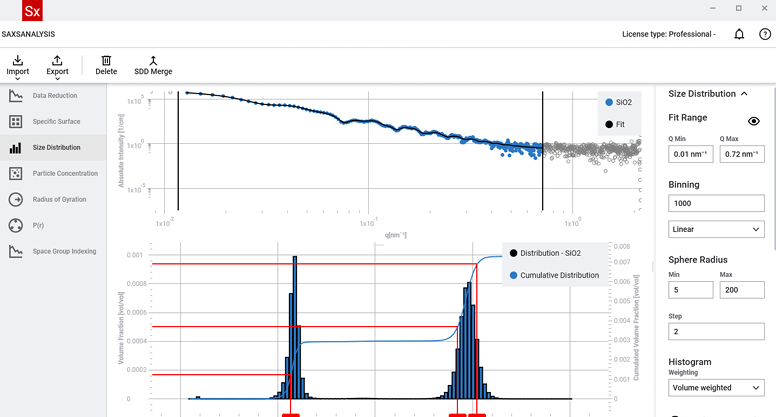
Task: Click the Sx application logo
Action: (x=12, y=10)
